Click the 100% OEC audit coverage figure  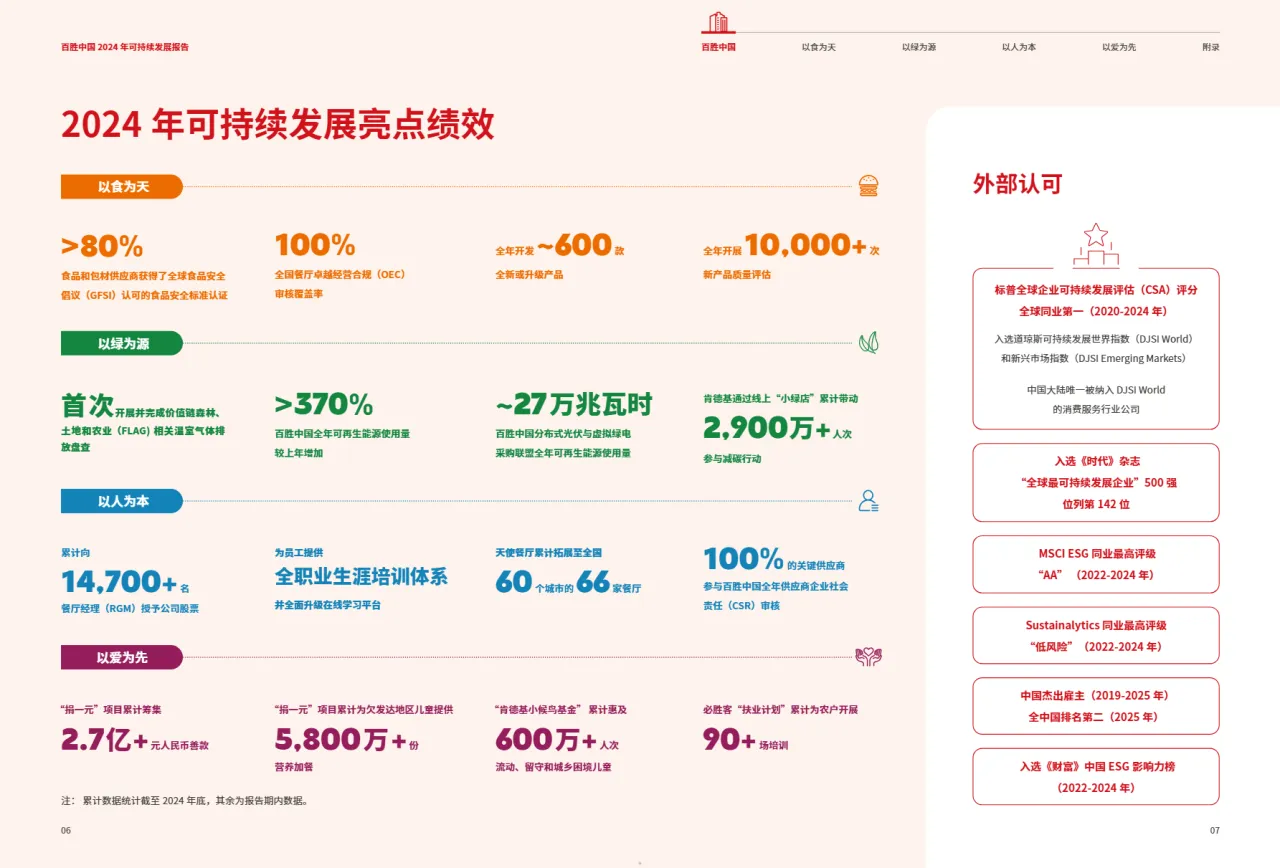point(315,245)
